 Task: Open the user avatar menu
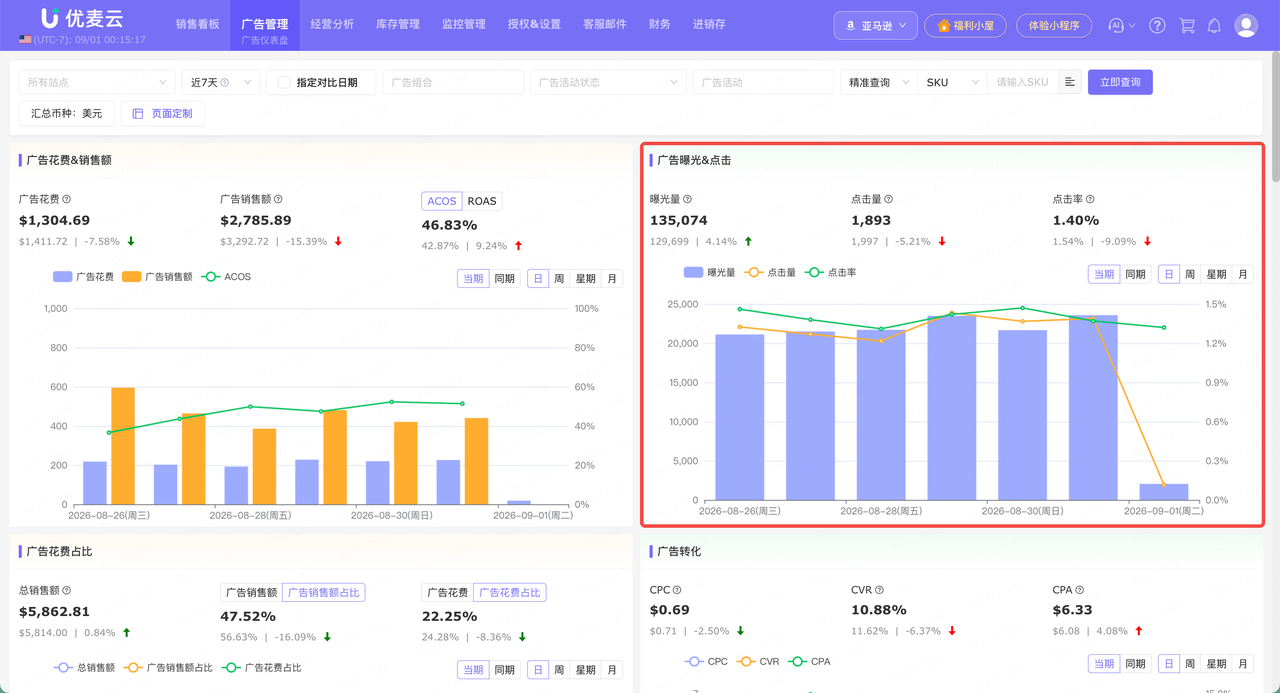pos(1246,26)
